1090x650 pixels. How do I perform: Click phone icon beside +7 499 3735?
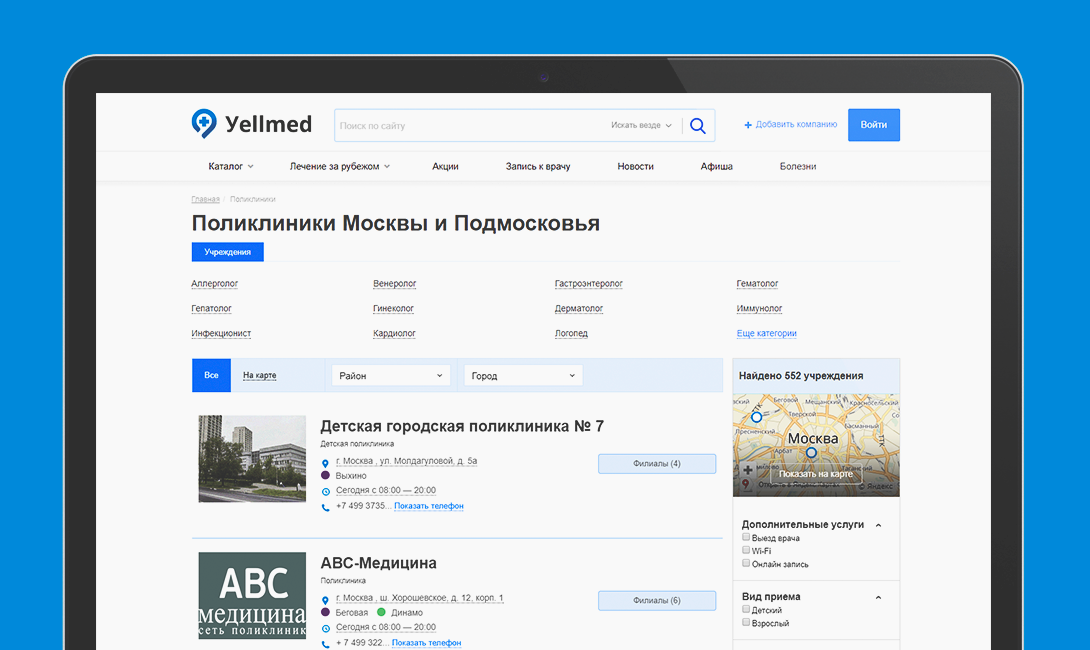[x=325, y=507]
